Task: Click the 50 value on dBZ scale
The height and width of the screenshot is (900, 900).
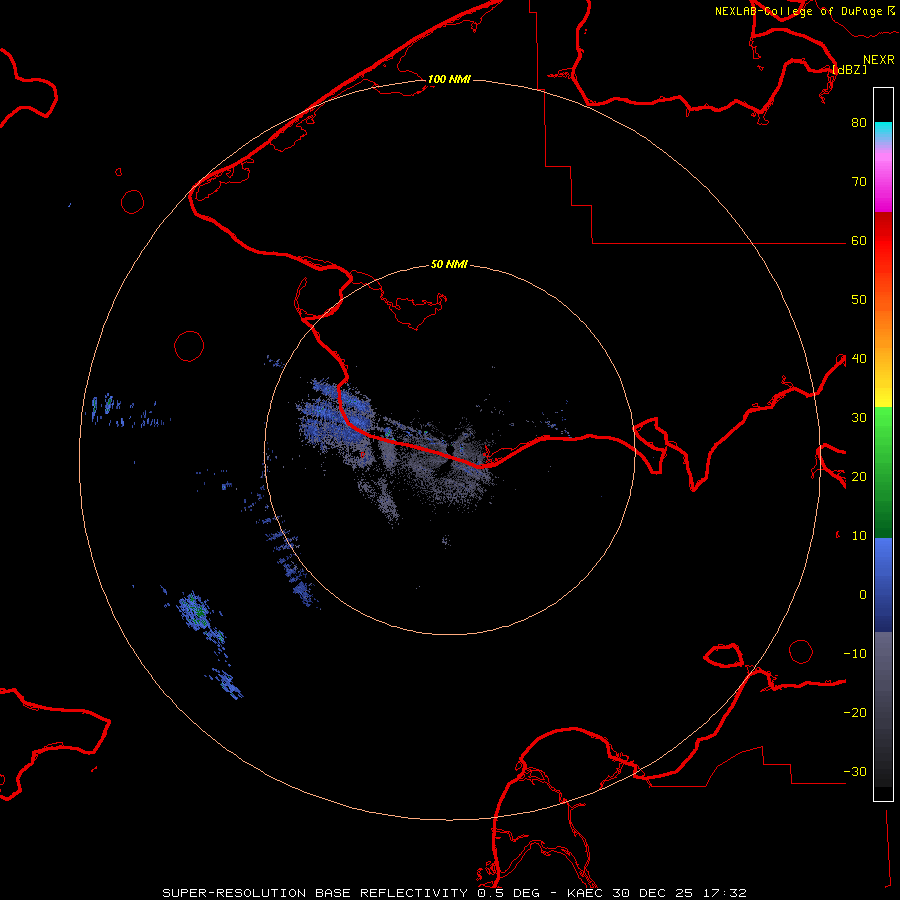Action: (x=859, y=300)
